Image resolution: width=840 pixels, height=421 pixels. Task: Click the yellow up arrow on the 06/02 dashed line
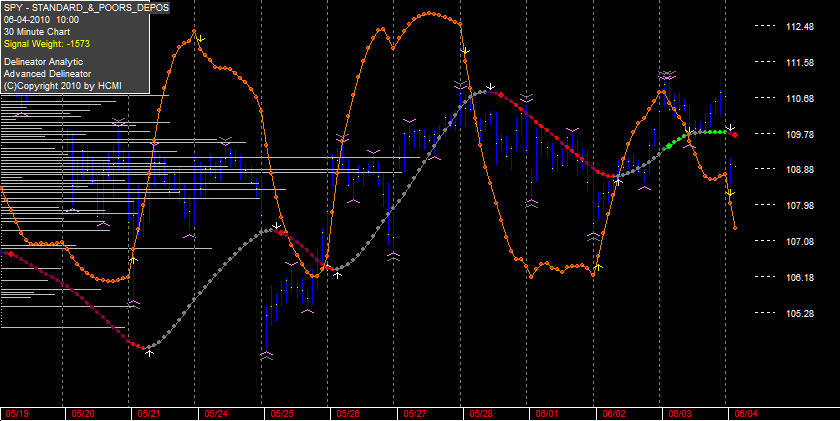tap(598, 266)
